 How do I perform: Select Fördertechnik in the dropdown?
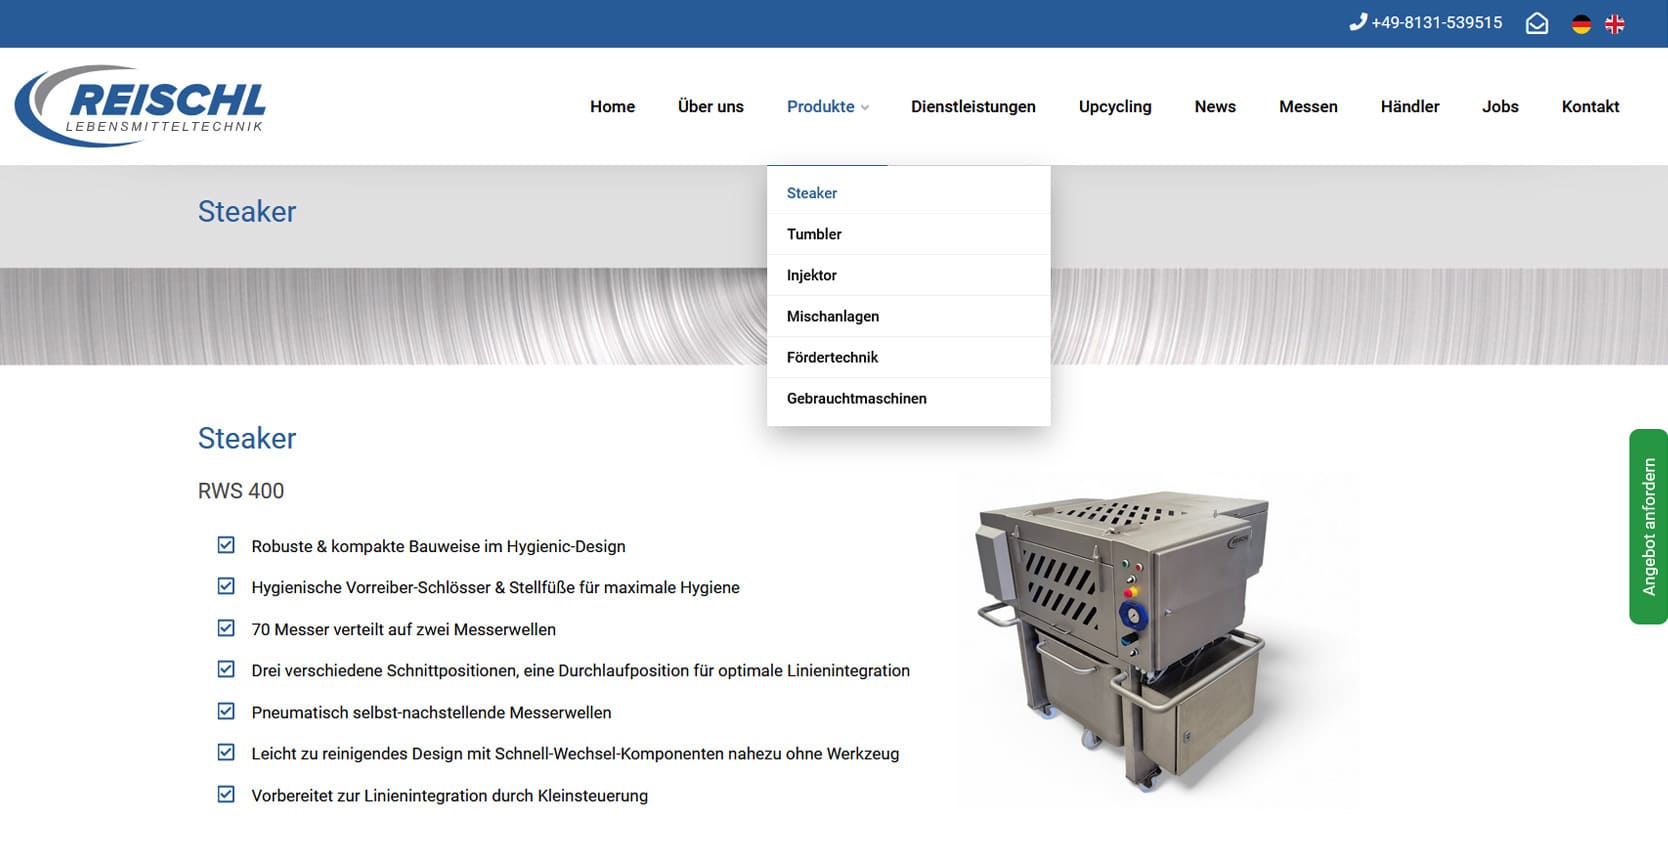coord(832,357)
